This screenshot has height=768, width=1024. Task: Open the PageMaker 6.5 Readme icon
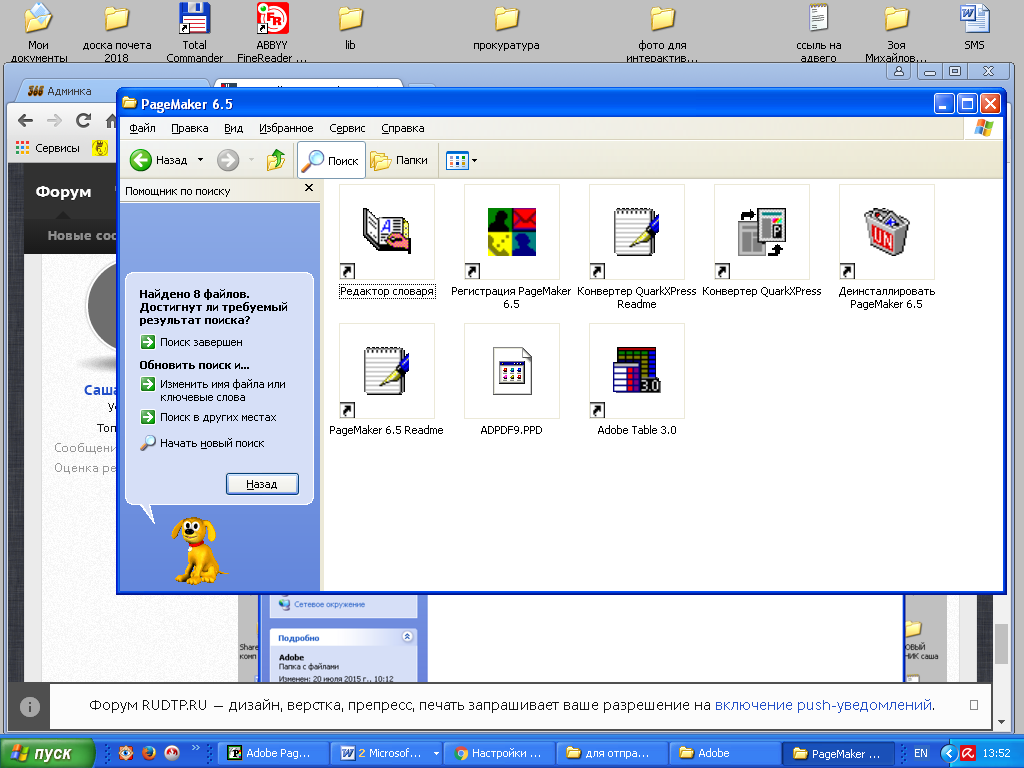pos(387,371)
